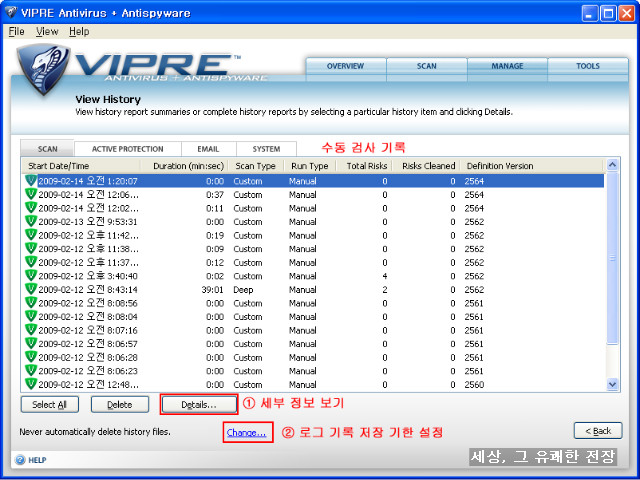The image size is (640, 480).
Task: Select the row dated 2009-02-13 오전 9:53:31
Action: (313, 222)
